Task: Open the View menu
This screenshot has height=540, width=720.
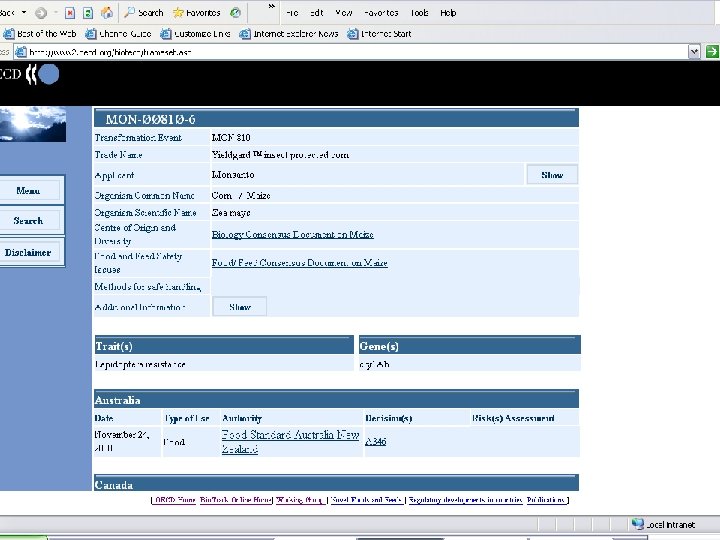Action: (x=343, y=13)
